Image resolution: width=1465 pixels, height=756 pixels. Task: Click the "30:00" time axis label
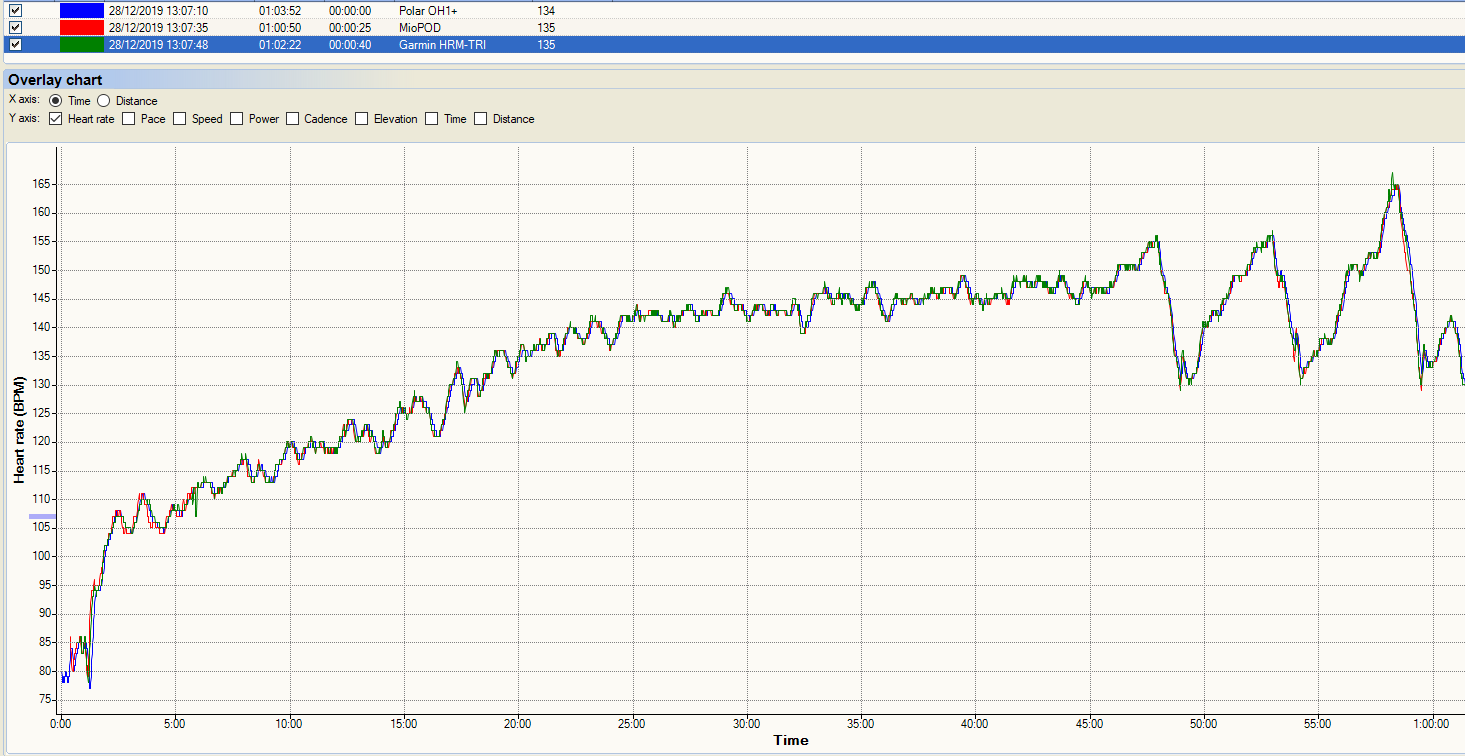[746, 724]
